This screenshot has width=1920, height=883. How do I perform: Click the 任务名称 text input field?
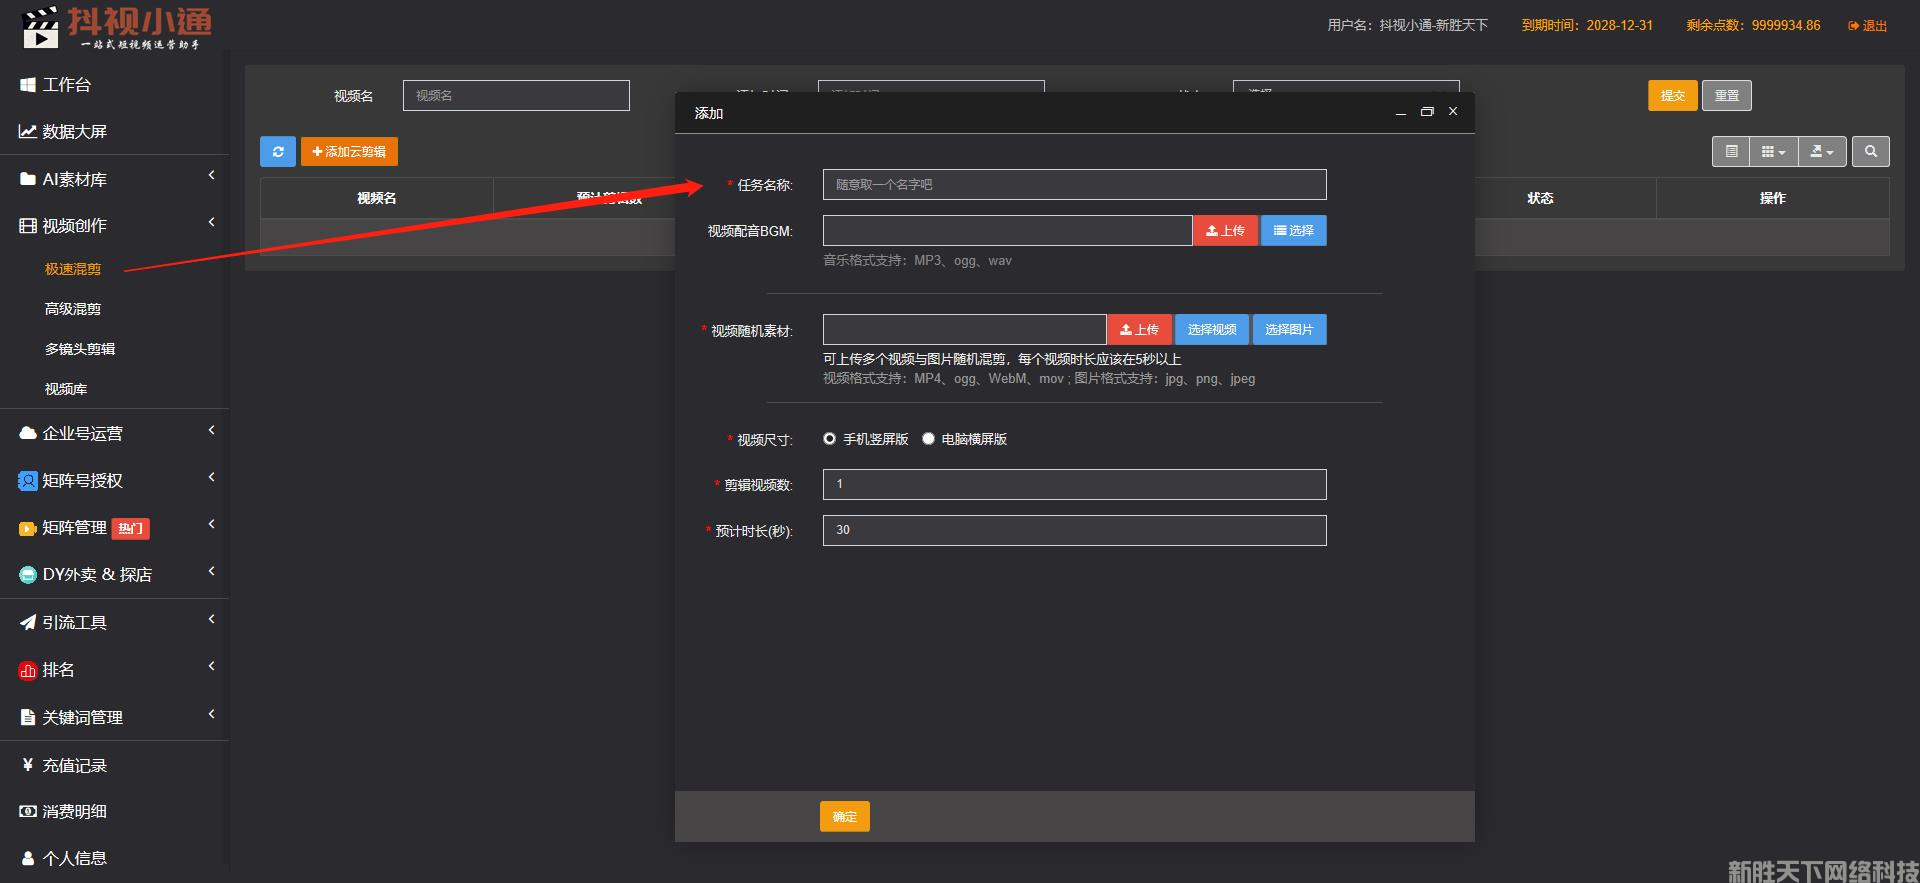click(1074, 185)
